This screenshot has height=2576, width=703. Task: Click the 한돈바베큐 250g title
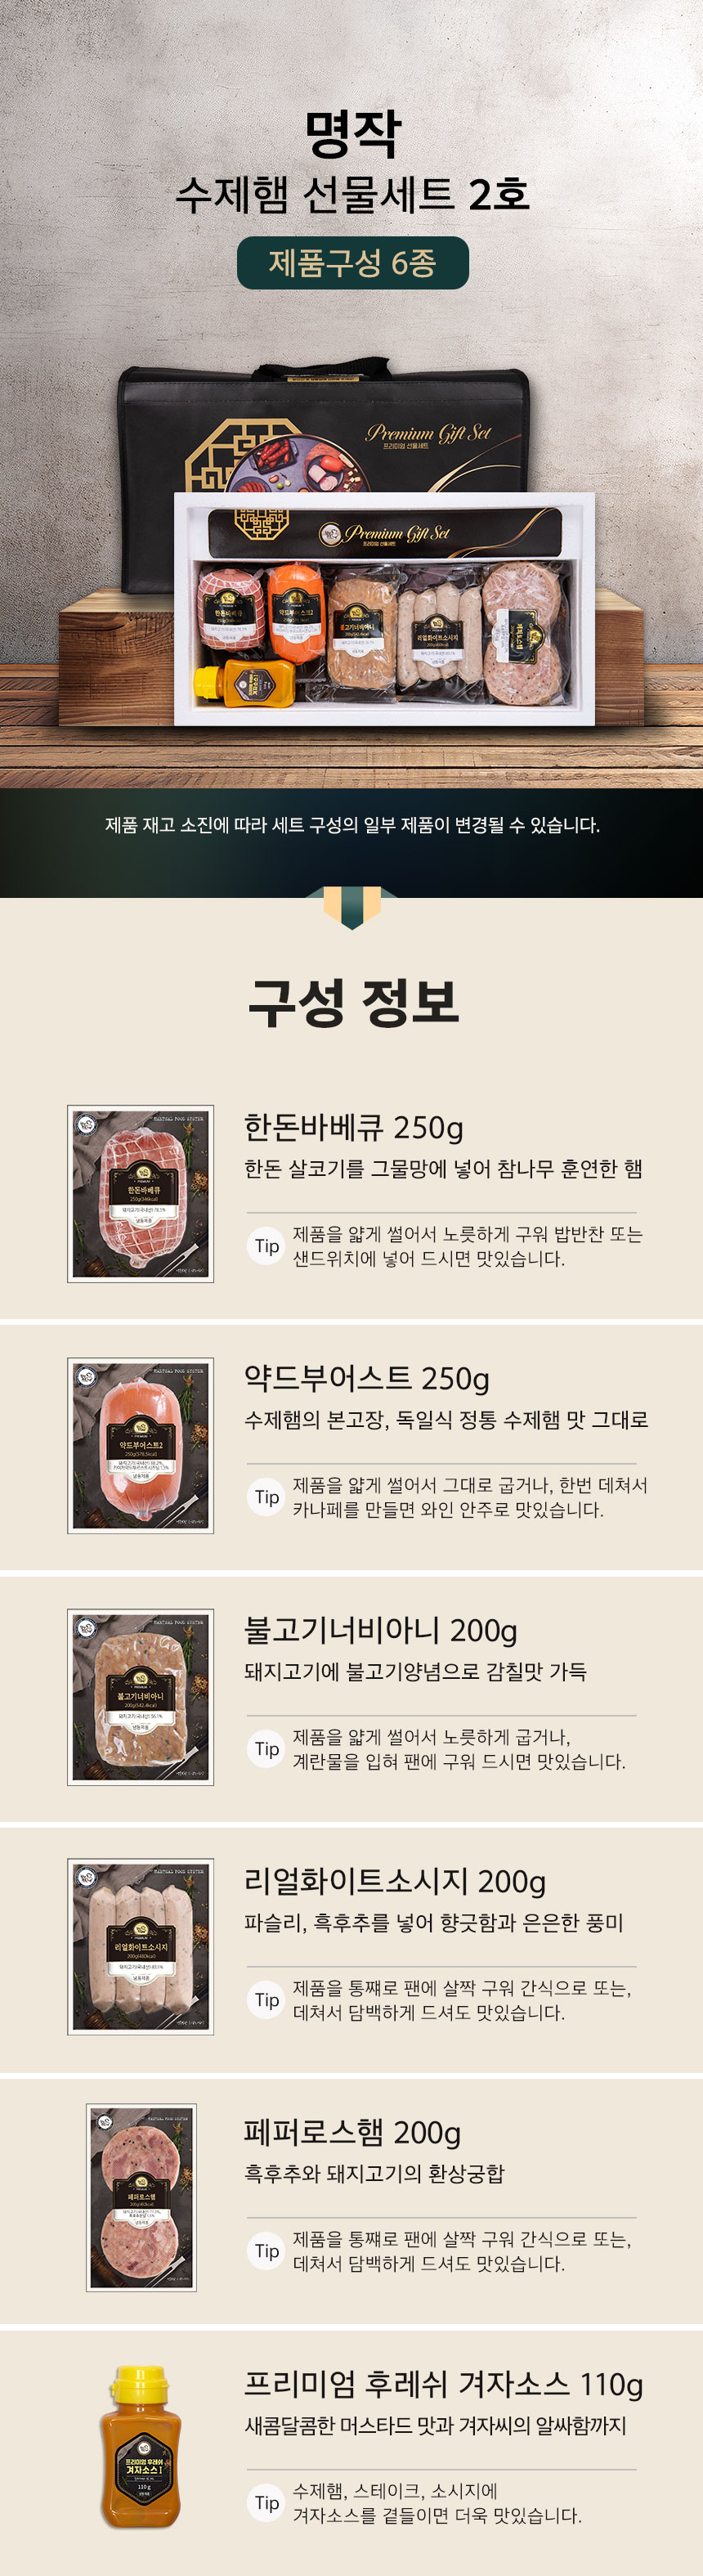pos(354,1128)
